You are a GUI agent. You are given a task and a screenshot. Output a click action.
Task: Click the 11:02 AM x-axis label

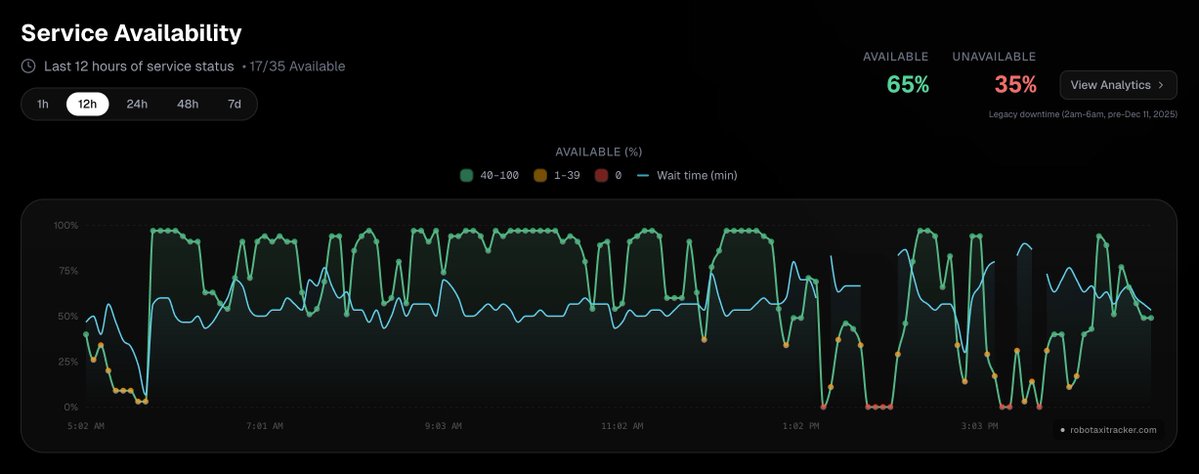point(622,426)
